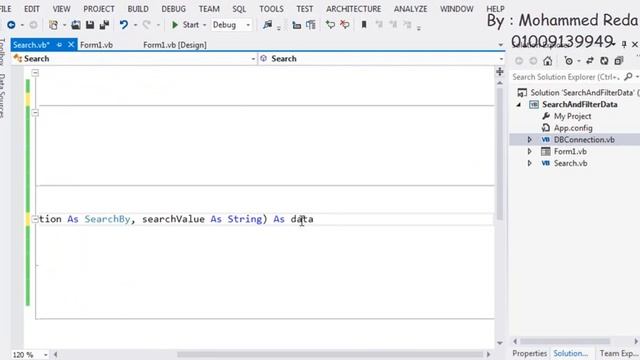Click Collapse All icon in Solution Explorer
Screen dimensions: 640x360
coord(619,61)
